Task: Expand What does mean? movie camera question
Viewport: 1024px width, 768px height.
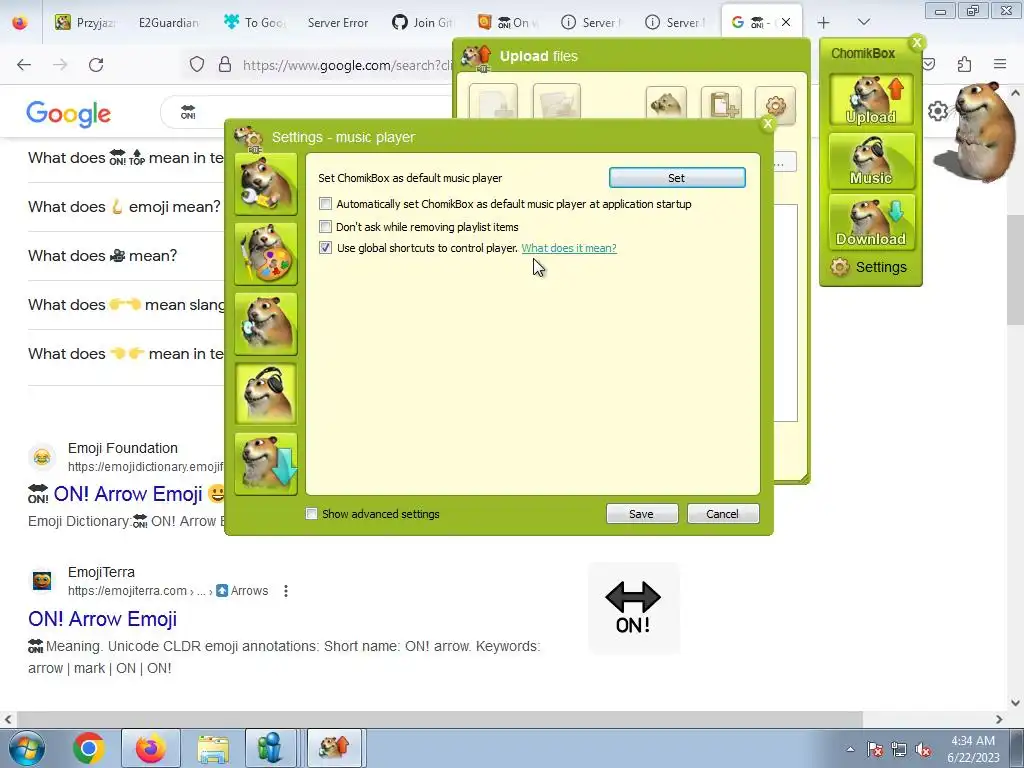Action: (x=126, y=256)
